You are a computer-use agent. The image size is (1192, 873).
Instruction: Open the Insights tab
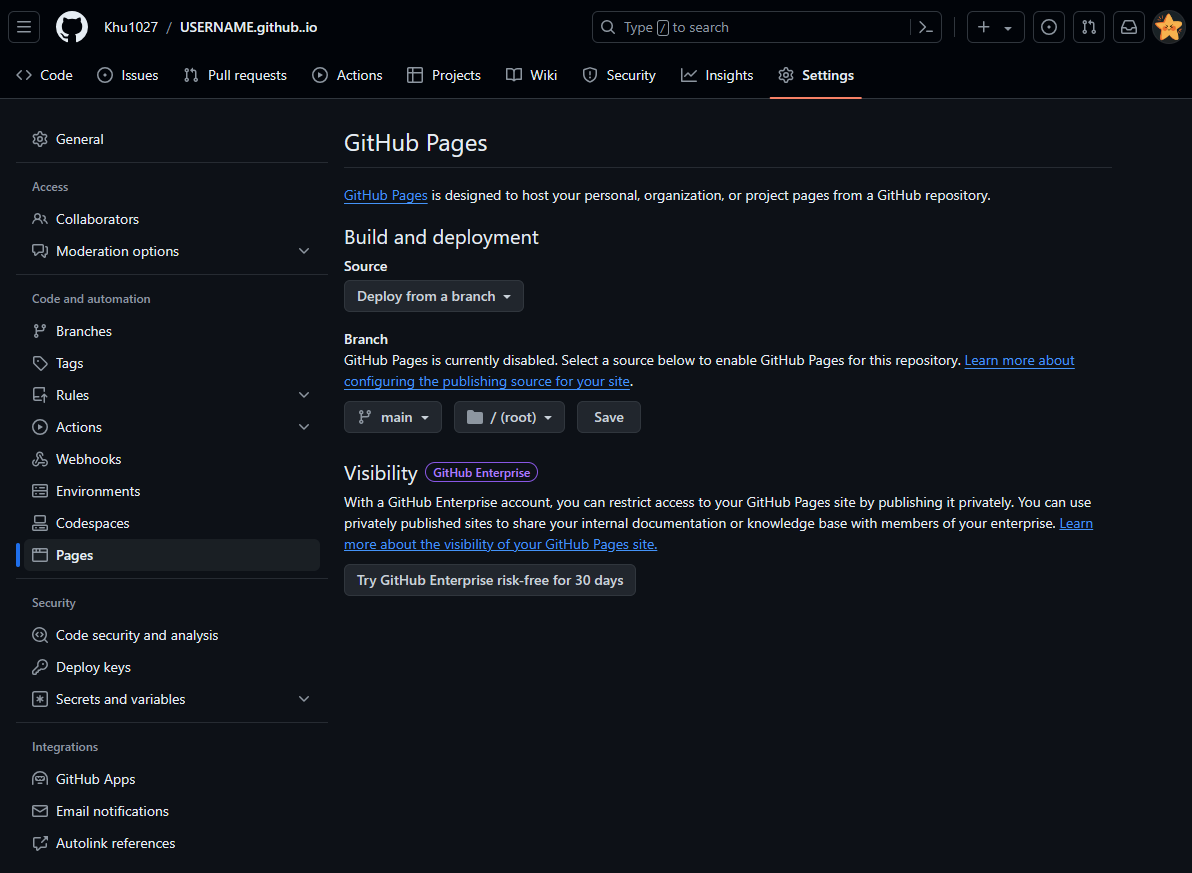coord(717,75)
